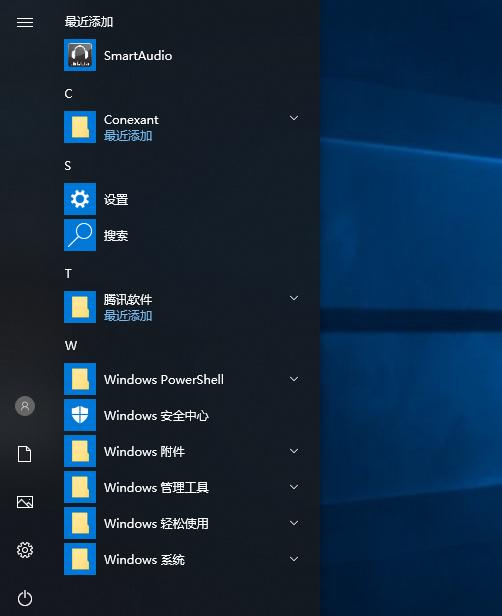
Task: Select the Conexant label
Action: (x=131, y=119)
